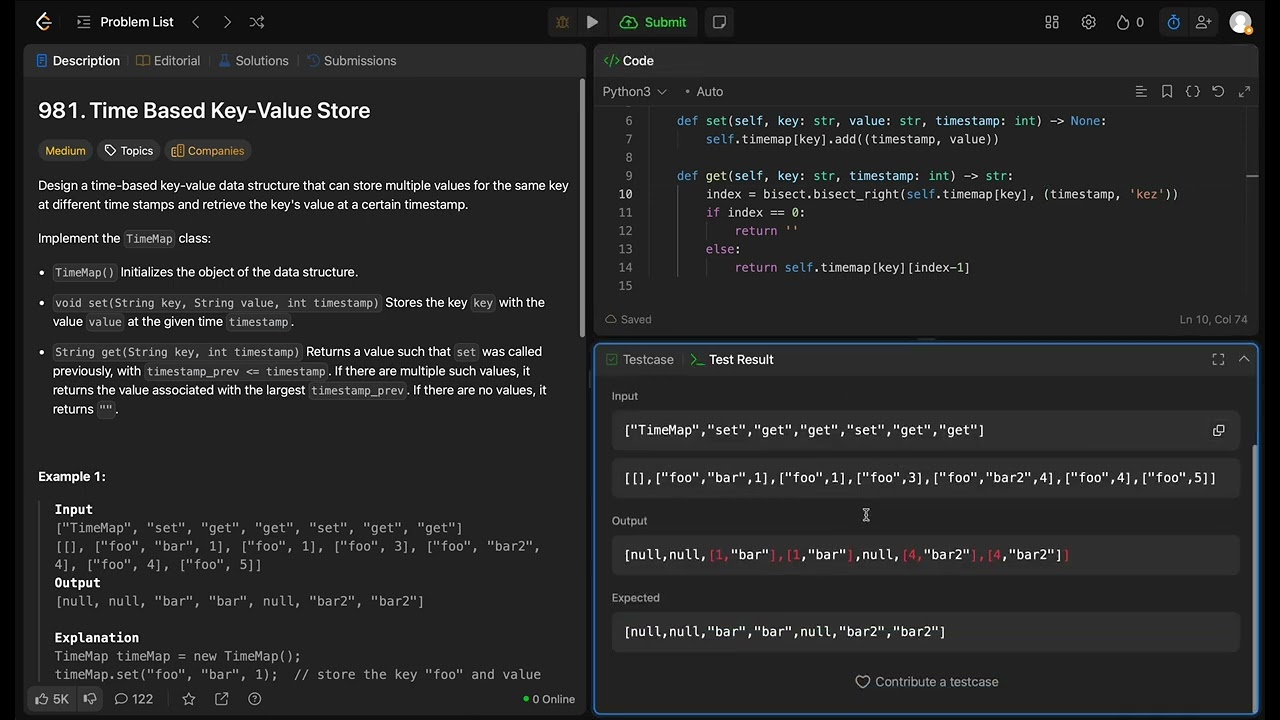The image size is (1280, 720).
Task: Select the Test Result tab
Action: (732, 360)
